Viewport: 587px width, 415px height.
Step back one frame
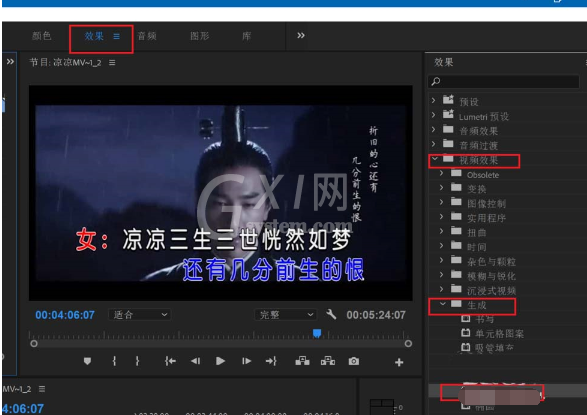coord(195,361)
